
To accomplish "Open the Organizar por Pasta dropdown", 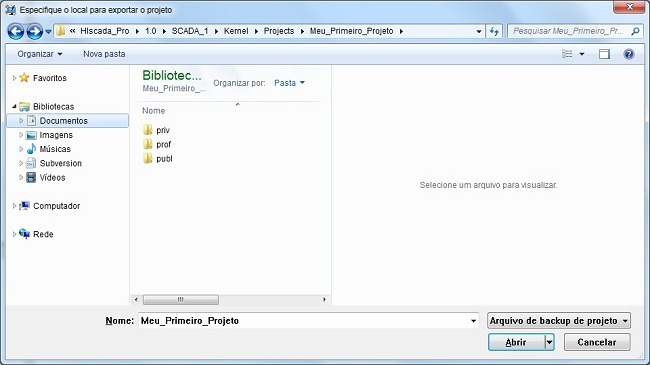I will click(289, 83).
